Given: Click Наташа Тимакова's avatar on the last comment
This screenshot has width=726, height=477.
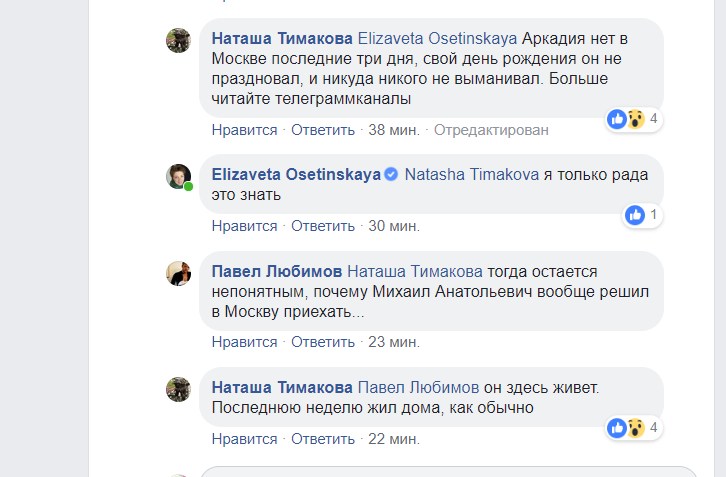Looking at the screenshot, I should [x=178, y=389].
